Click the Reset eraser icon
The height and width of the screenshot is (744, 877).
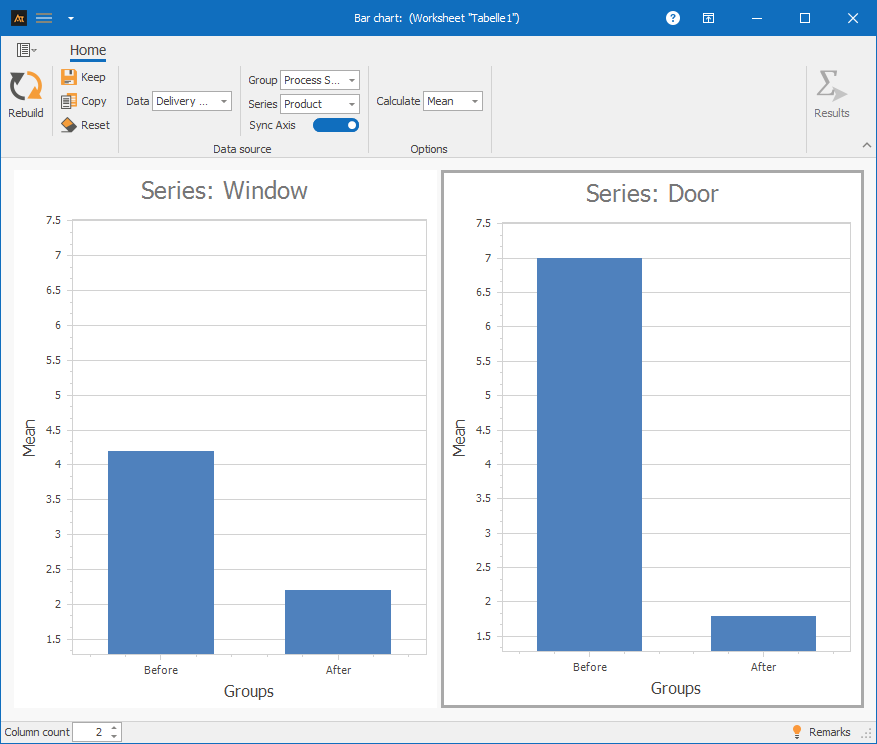pos(69,125)
